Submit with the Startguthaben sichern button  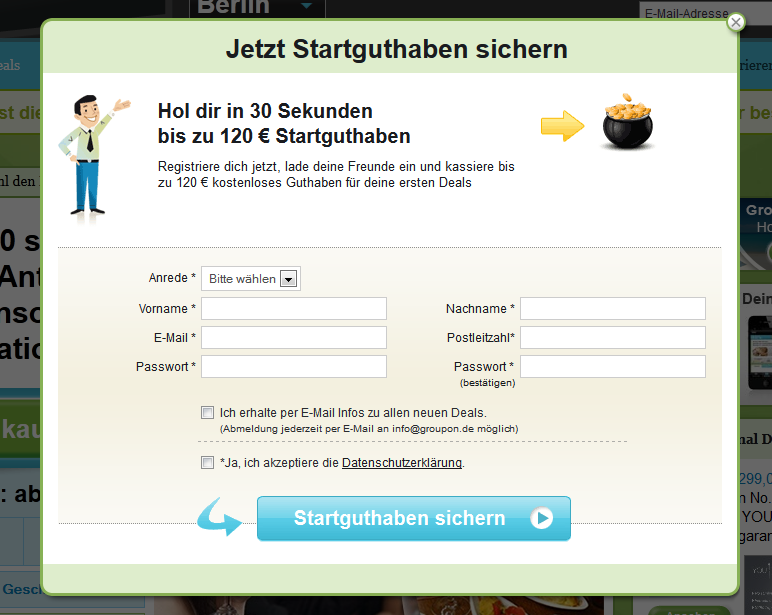pyautogui.click(x=414, y=518)
